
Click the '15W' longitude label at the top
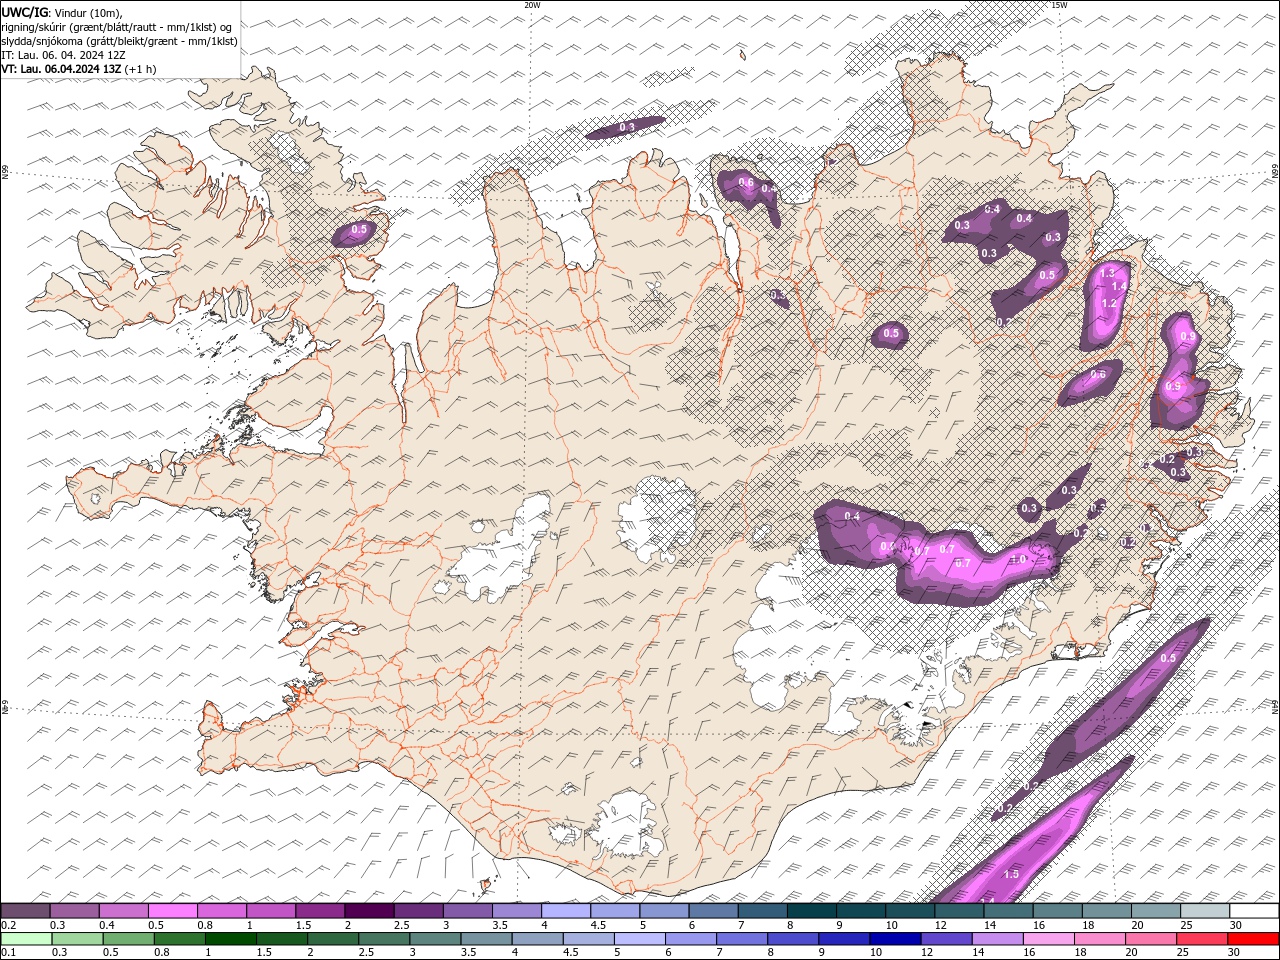[1059, 5]
